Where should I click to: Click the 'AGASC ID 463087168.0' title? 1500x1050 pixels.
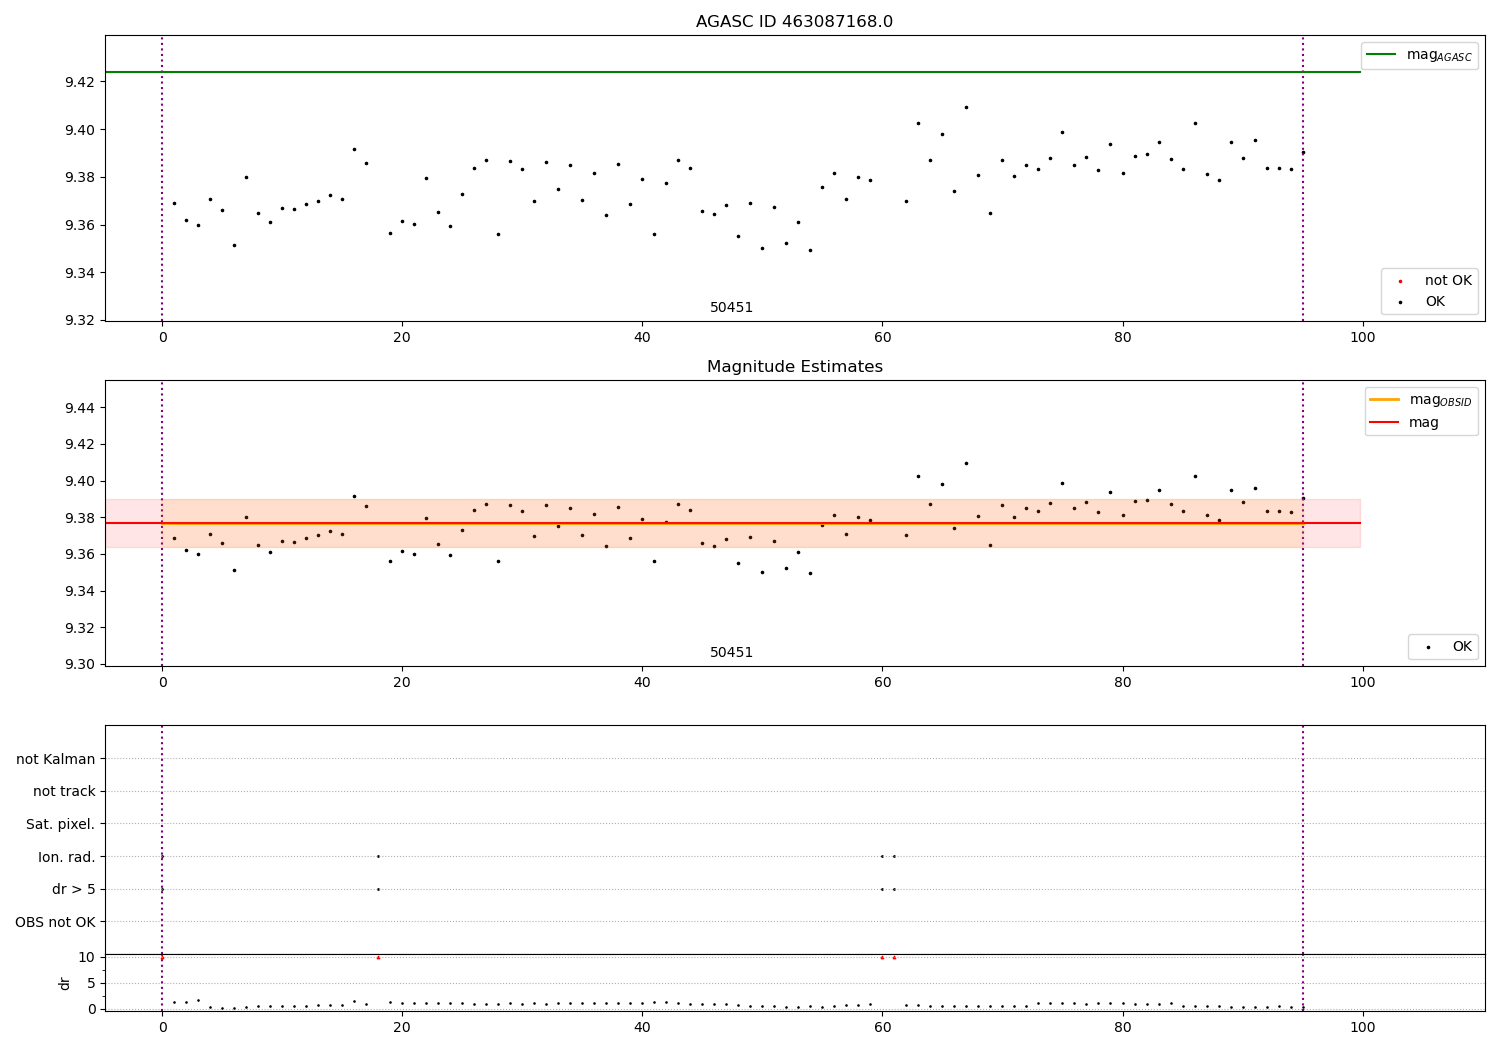(x=794, y=22)
